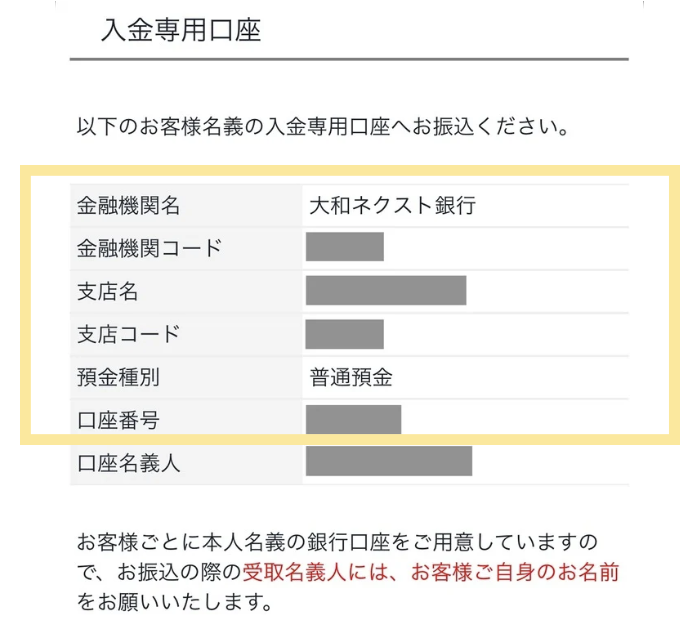Viewport: 694px width, 642px height.
Task: Click the masked 金融機関コード value
Action: point(344,246)
